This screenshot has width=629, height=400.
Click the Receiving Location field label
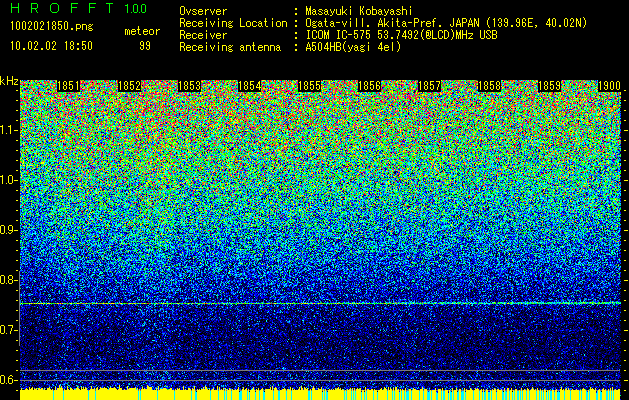[233, 23]
